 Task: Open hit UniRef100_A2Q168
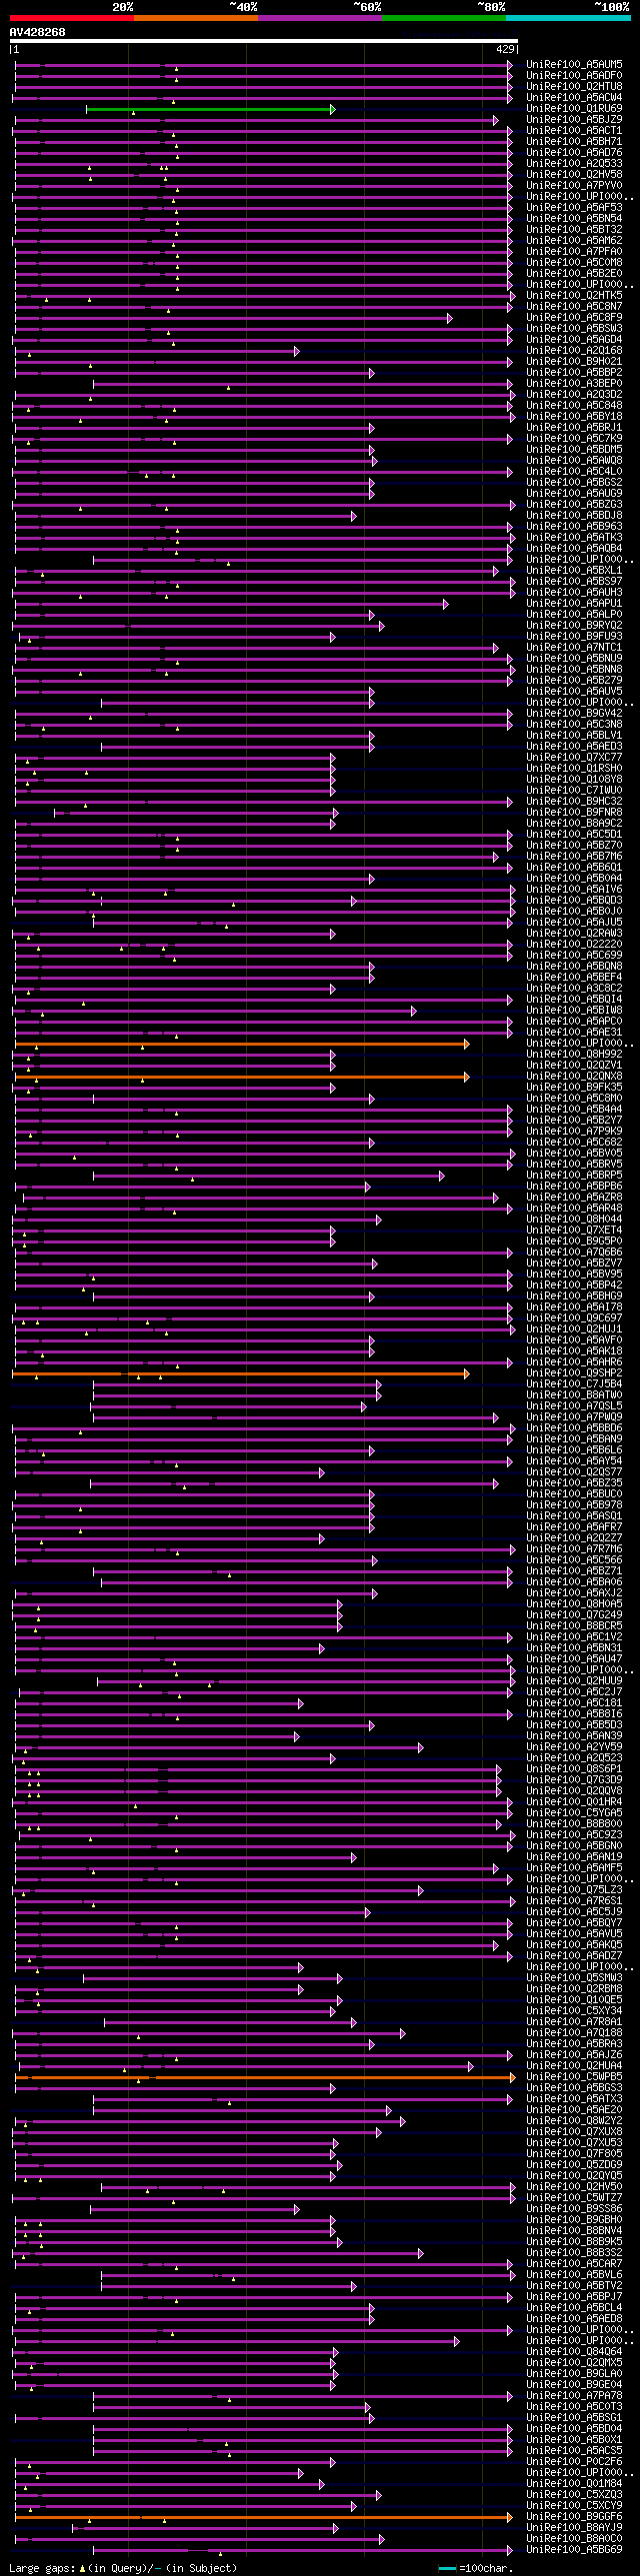click(x=574, y=351)
